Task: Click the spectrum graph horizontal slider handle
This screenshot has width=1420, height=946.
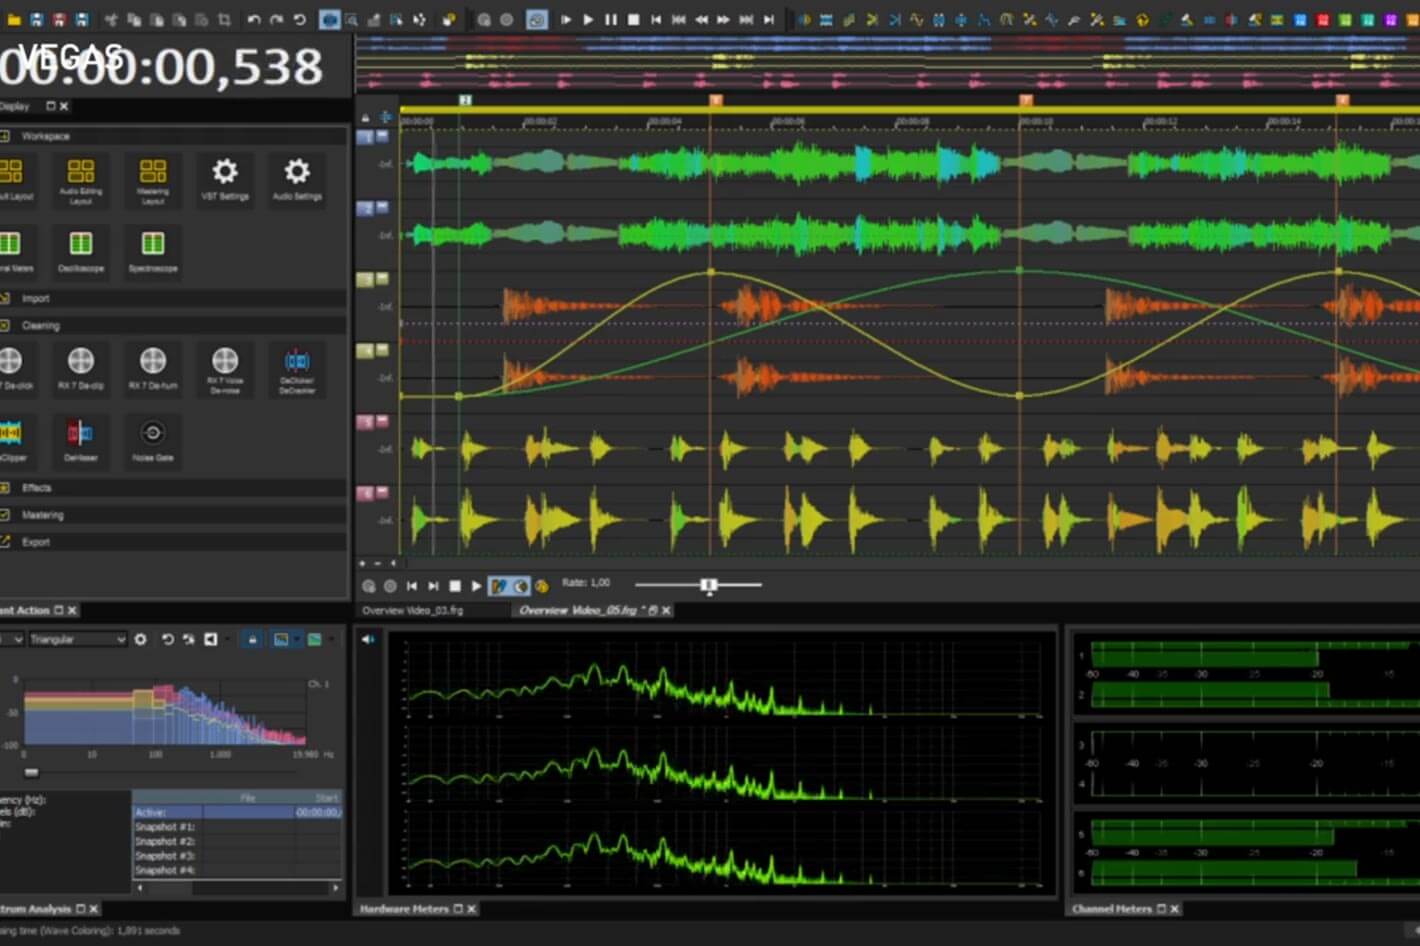Action: [x=32, y=772]
